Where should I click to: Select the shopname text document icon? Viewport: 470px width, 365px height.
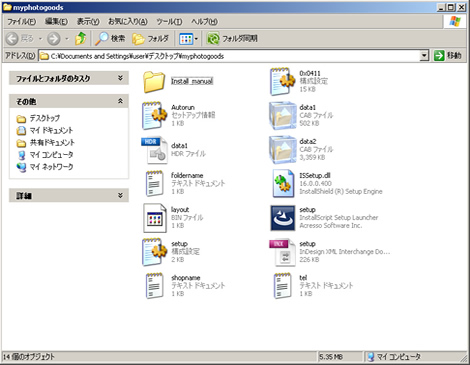[154, 286]
